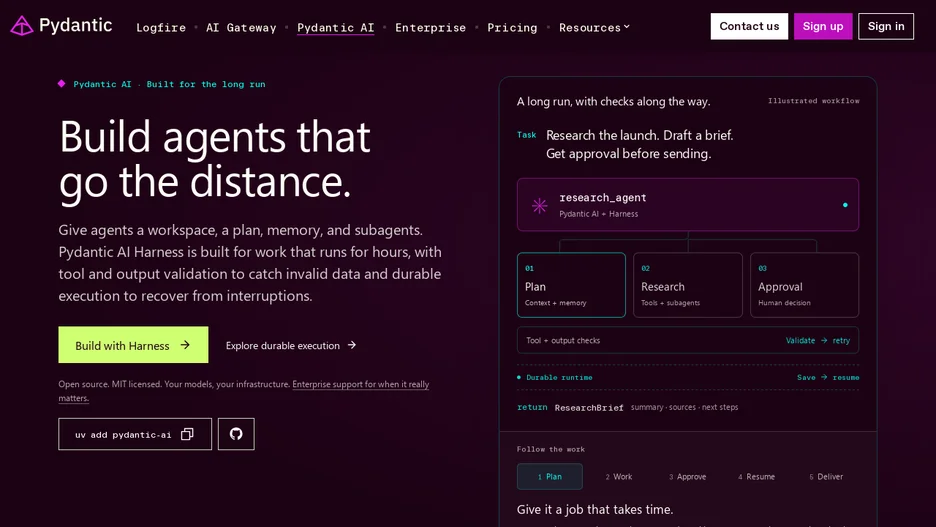The height and width of the screenshot is (527, 936).
Task: Click the 'Follow the work' label
Action: [x=550, y=449]
